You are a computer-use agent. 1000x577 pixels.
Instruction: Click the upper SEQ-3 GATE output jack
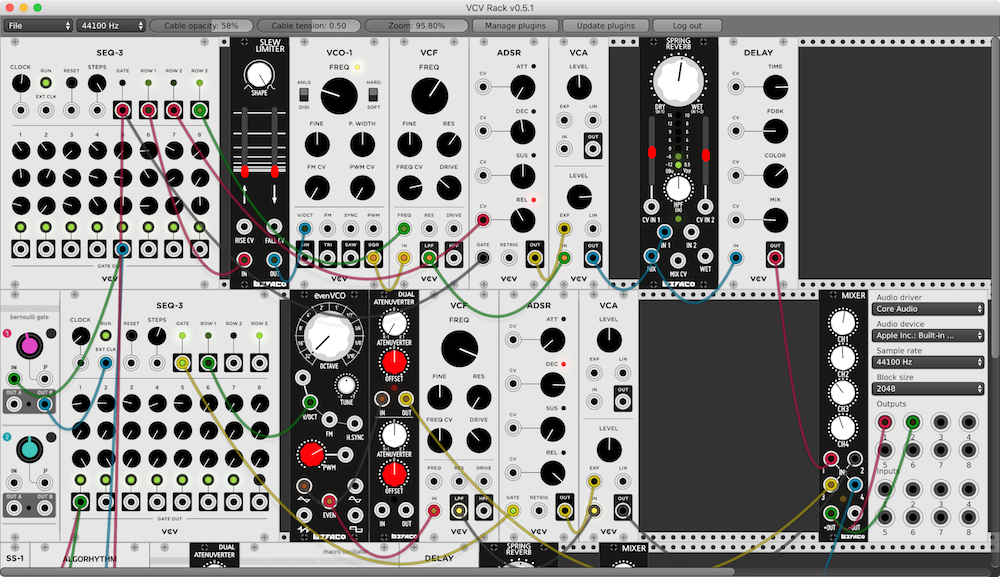tap(122, 110)
